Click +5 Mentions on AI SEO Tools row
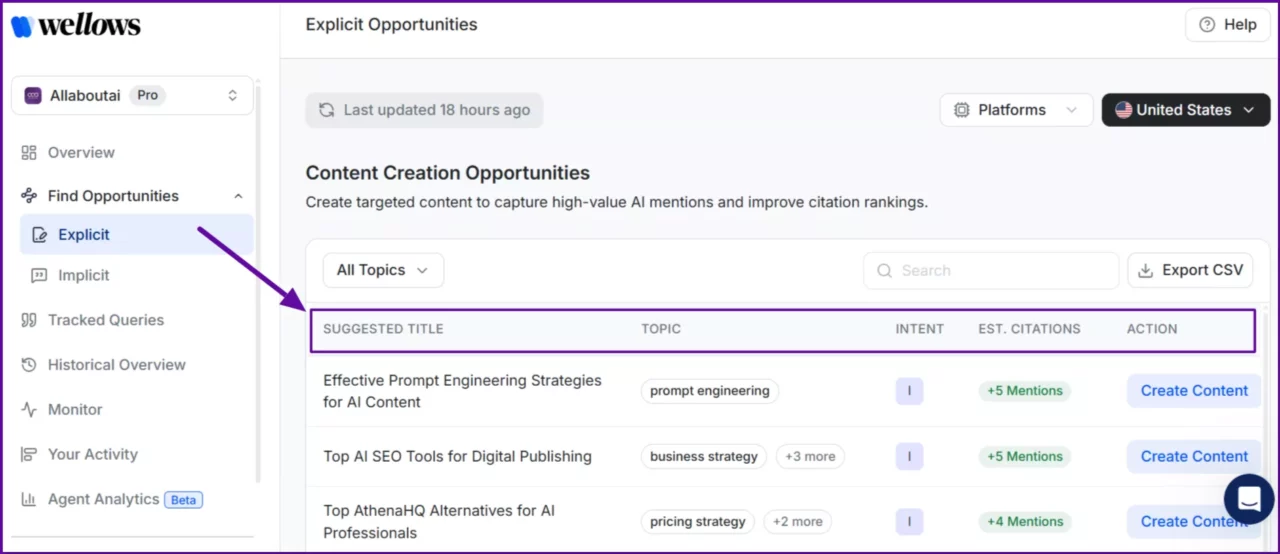Image resolution: width=1280 pixels, height=554 pixels. pyautogui.click(x=1025, y=457)
